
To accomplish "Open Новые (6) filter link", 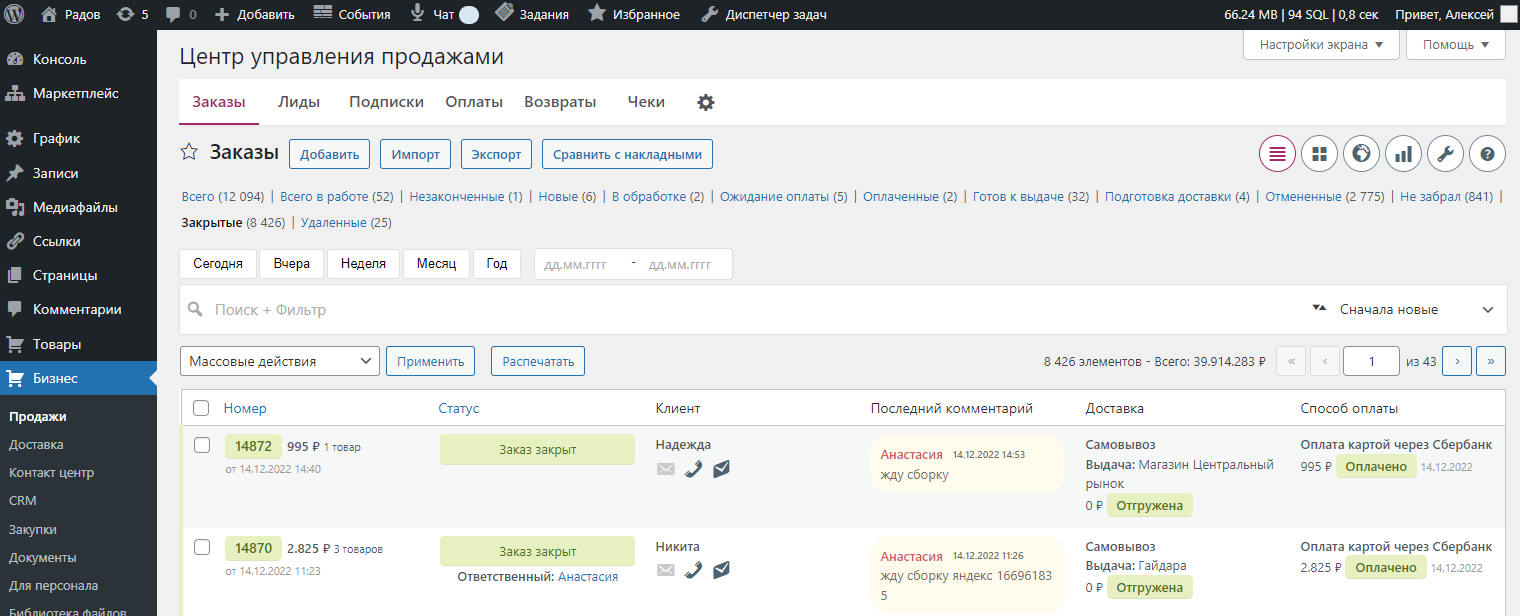I will point(567,197).
